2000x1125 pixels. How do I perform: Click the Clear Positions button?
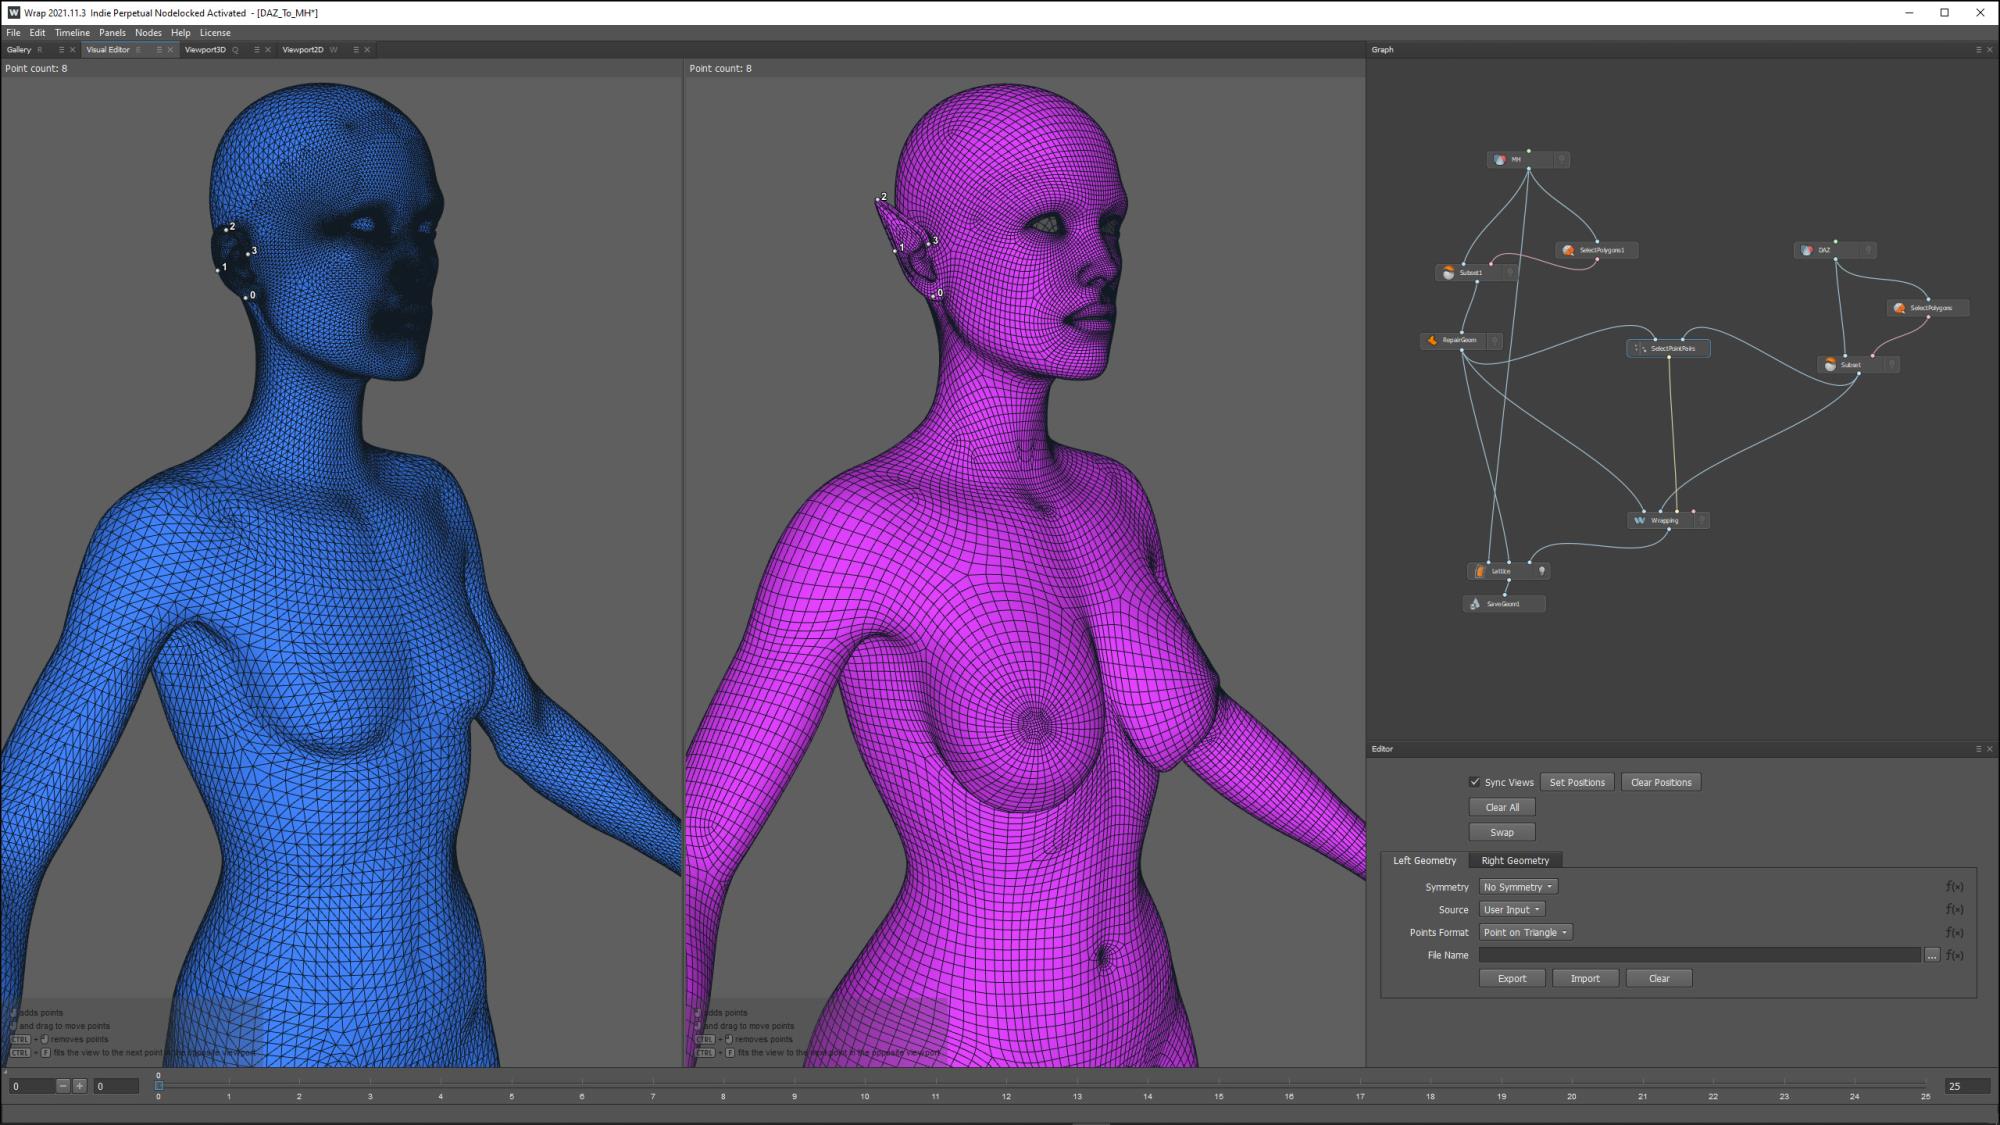pyautogui.click(x=1661, y=782)
